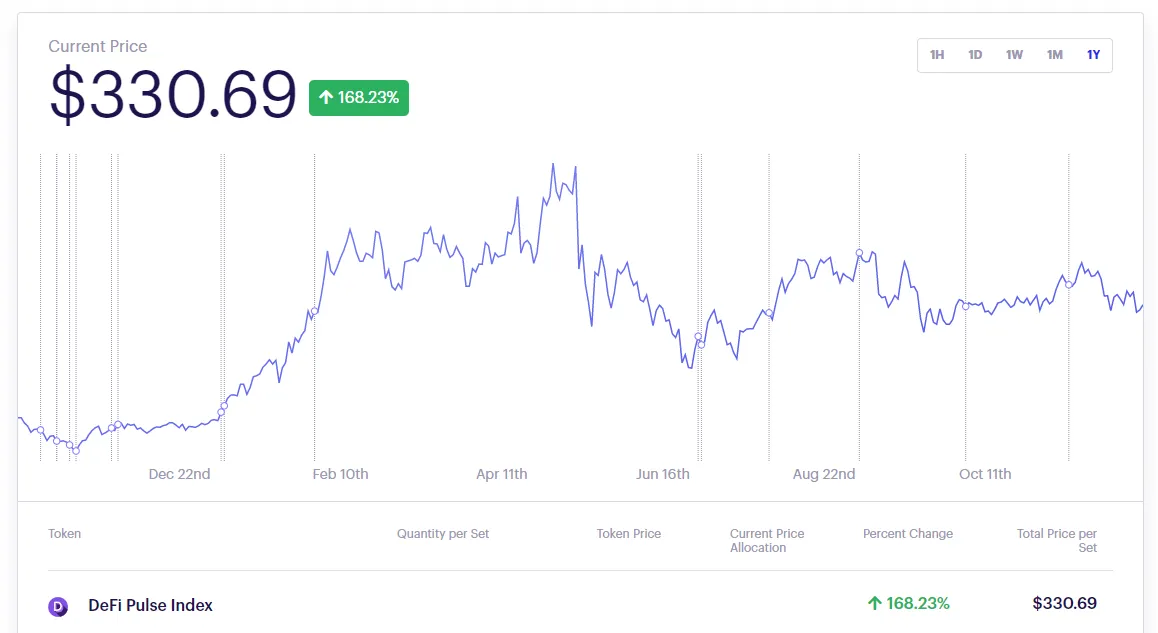
Task: Click the Token column header
Action: [65, 534]
